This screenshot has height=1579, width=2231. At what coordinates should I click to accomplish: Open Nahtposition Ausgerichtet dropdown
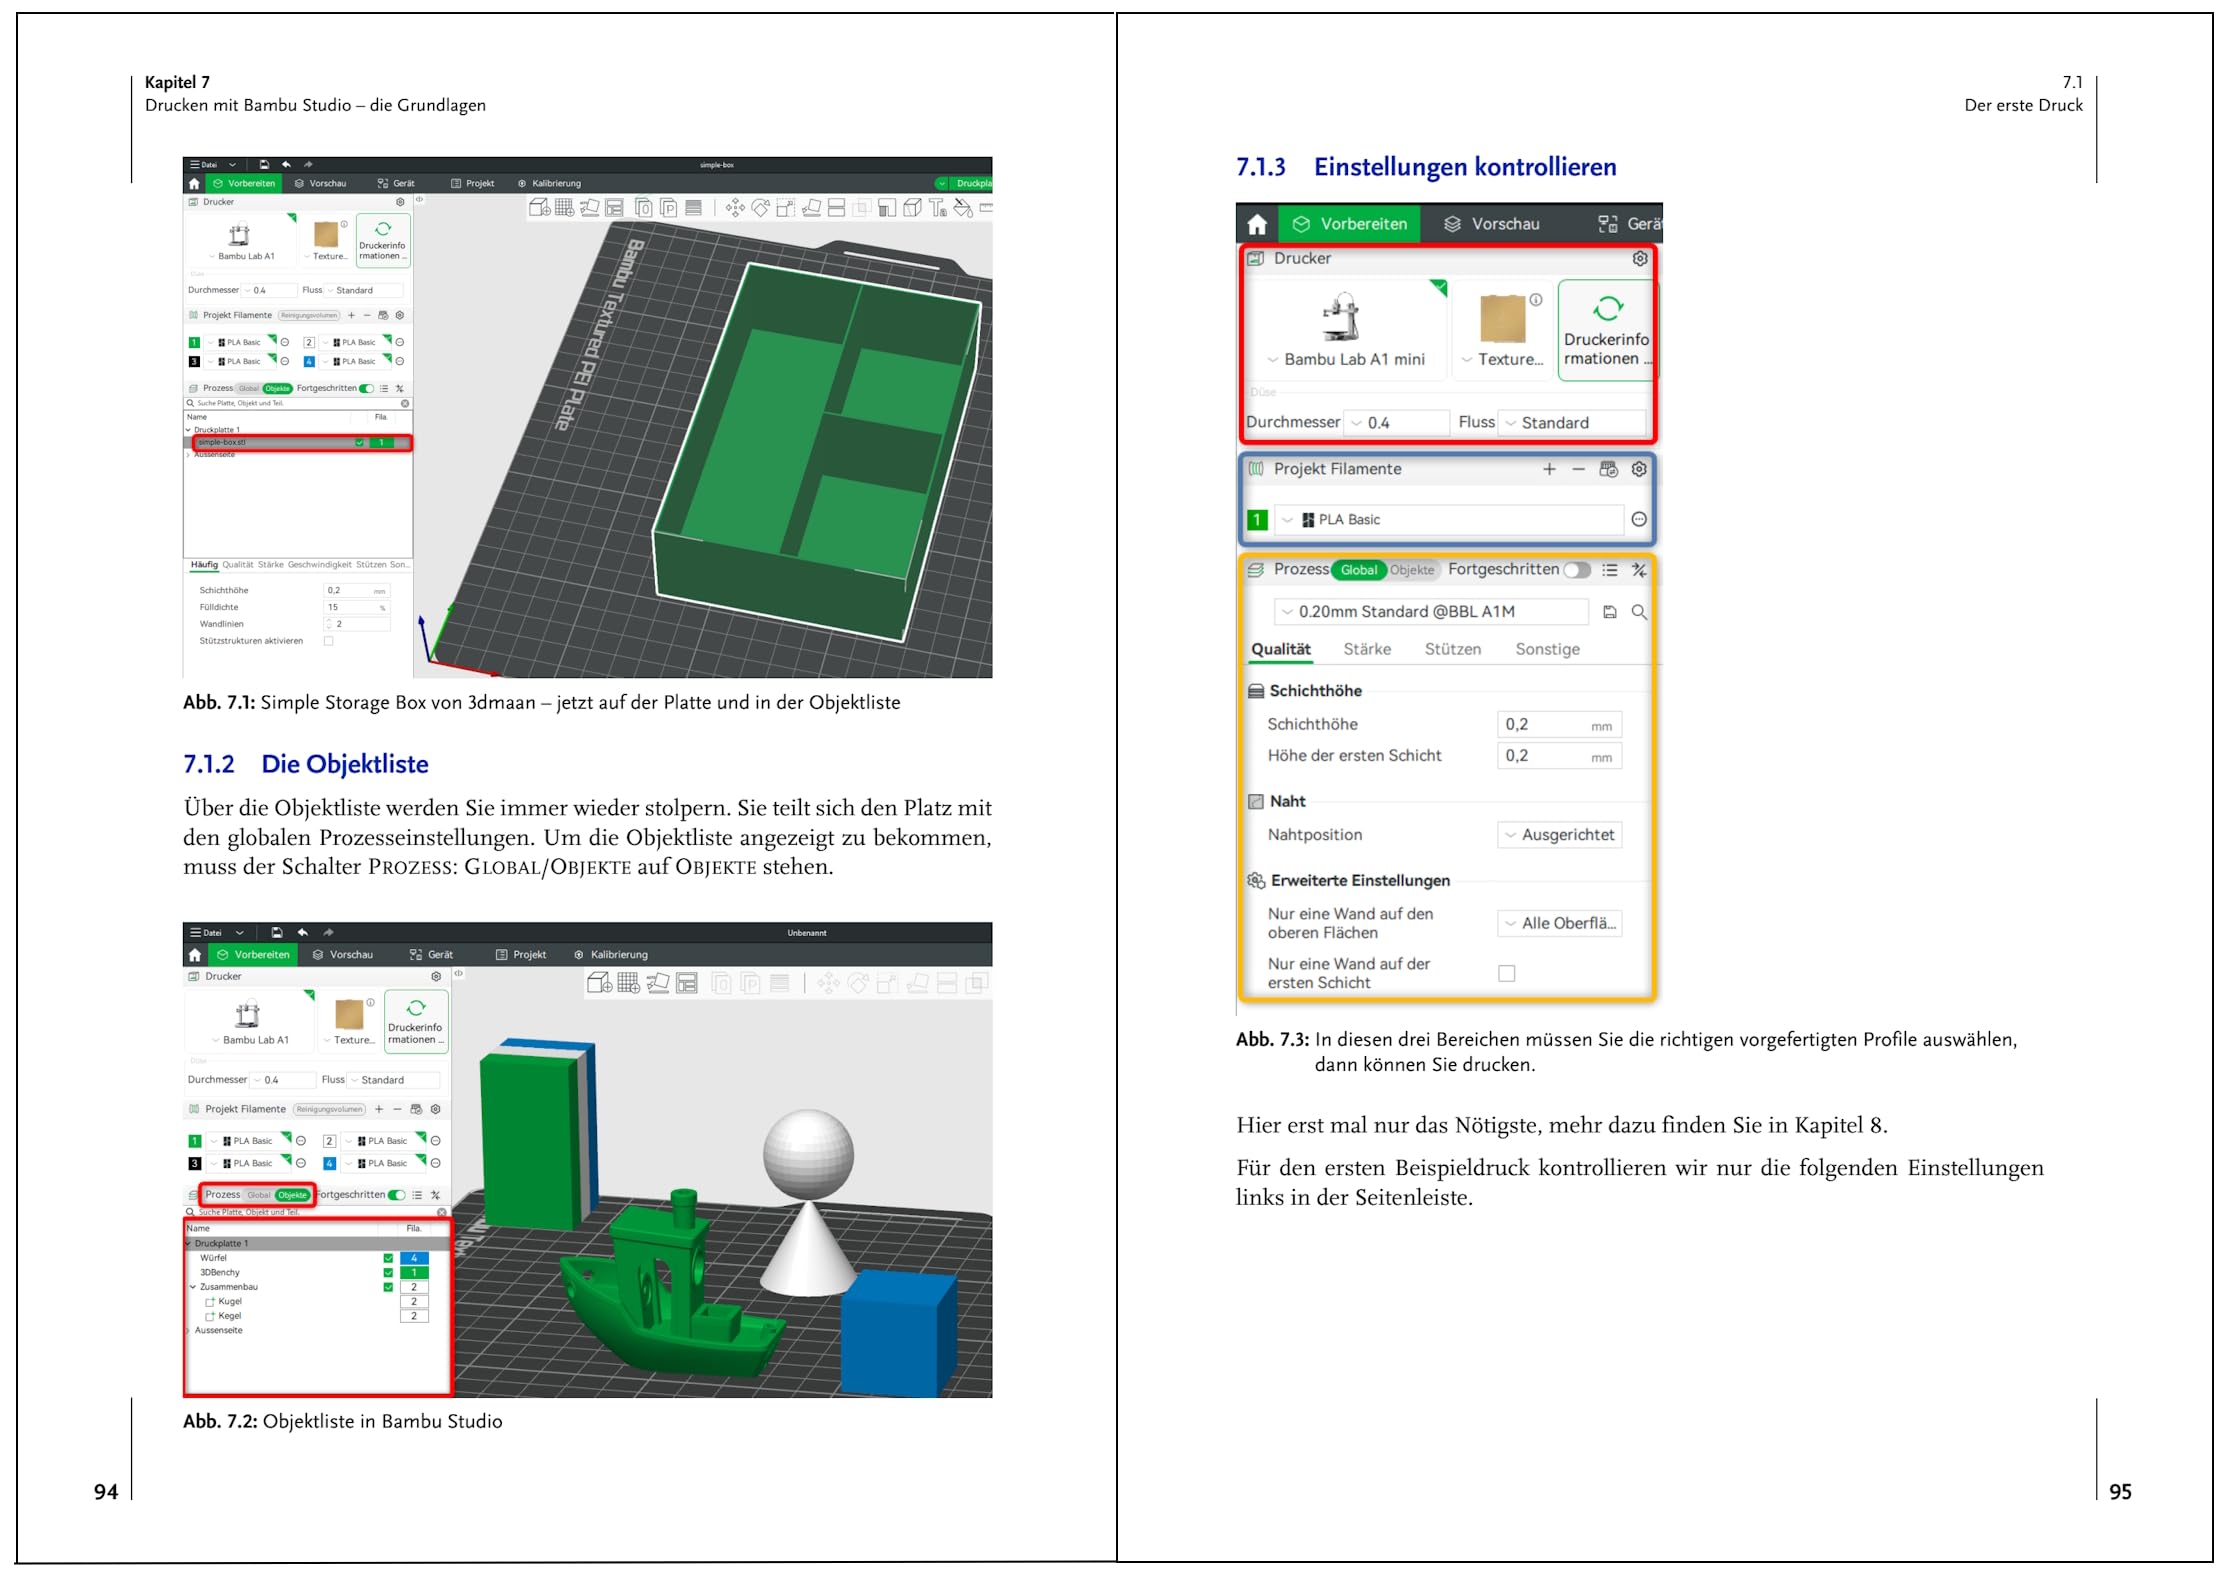1559,835
